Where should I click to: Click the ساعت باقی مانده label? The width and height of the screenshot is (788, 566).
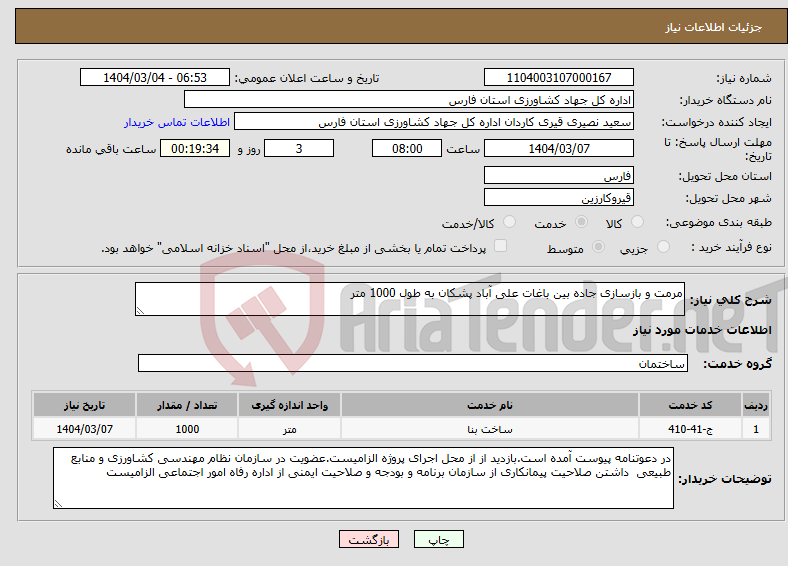click(111, 149)
